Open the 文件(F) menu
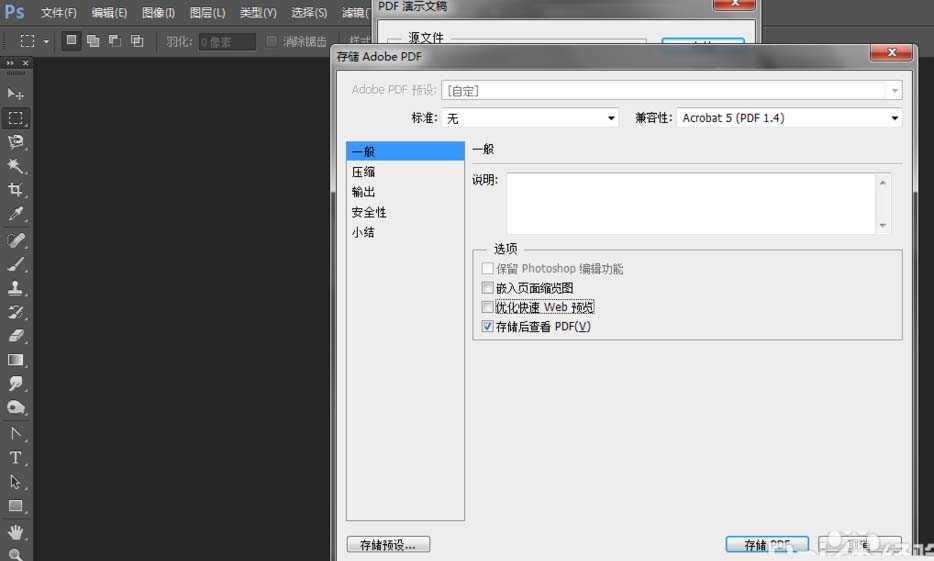Screen dimensions: 934x561 tap(58, 13)
